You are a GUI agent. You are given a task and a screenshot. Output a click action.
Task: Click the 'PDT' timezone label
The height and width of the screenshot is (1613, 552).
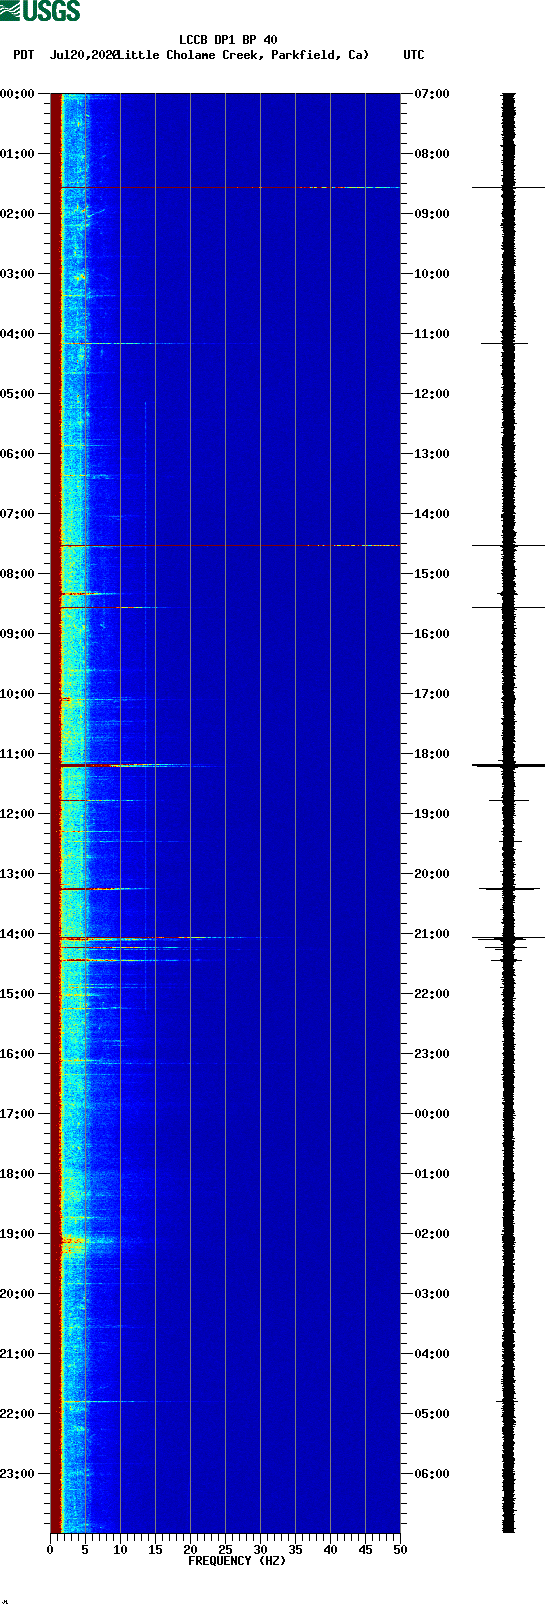24,55
